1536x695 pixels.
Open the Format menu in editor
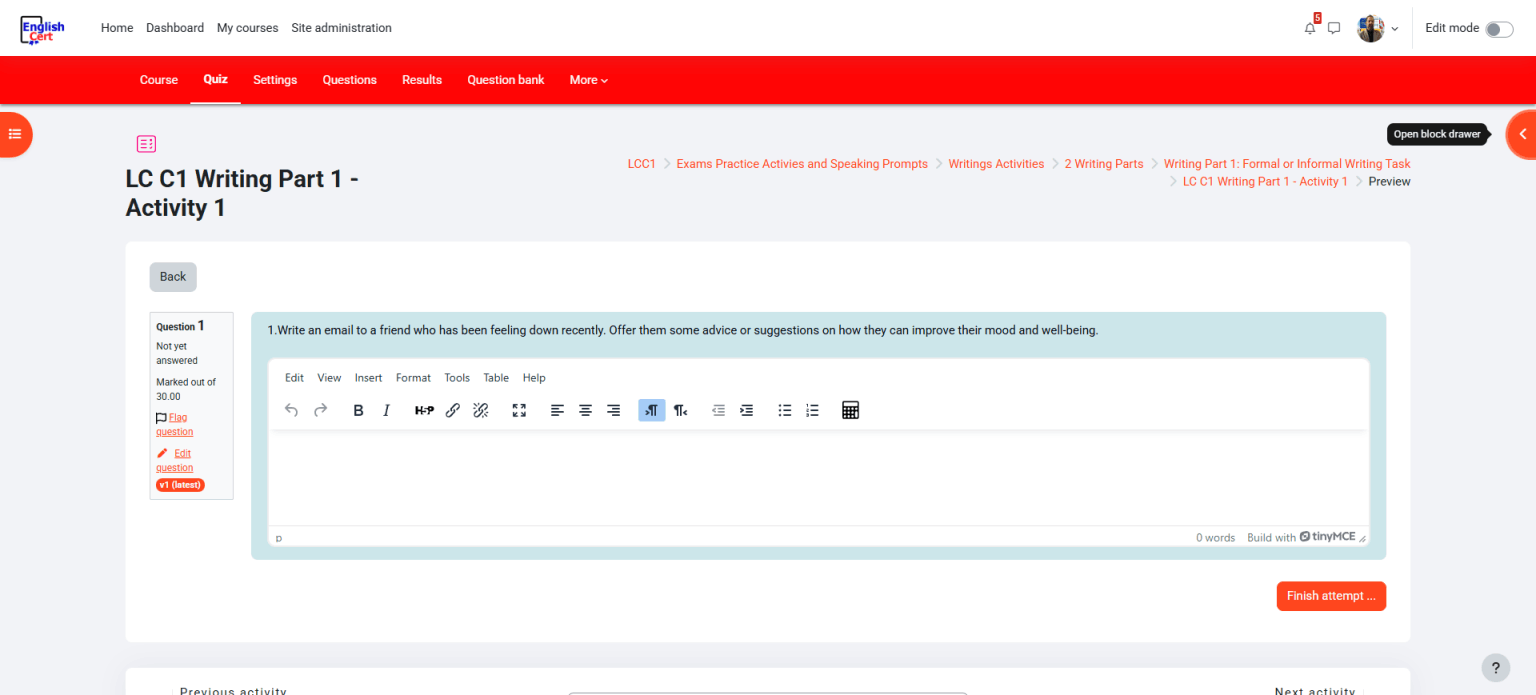coord(413,378)
